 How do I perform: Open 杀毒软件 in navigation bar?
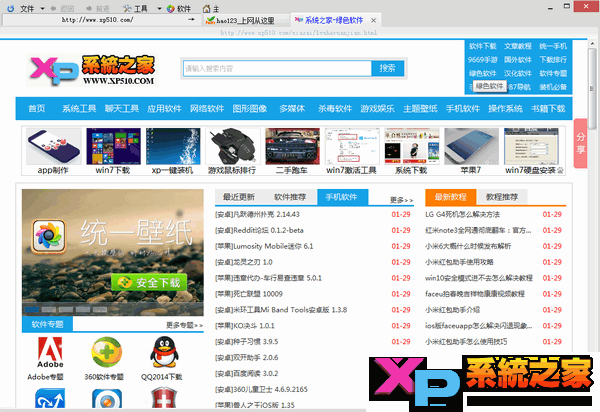point(335,109)
